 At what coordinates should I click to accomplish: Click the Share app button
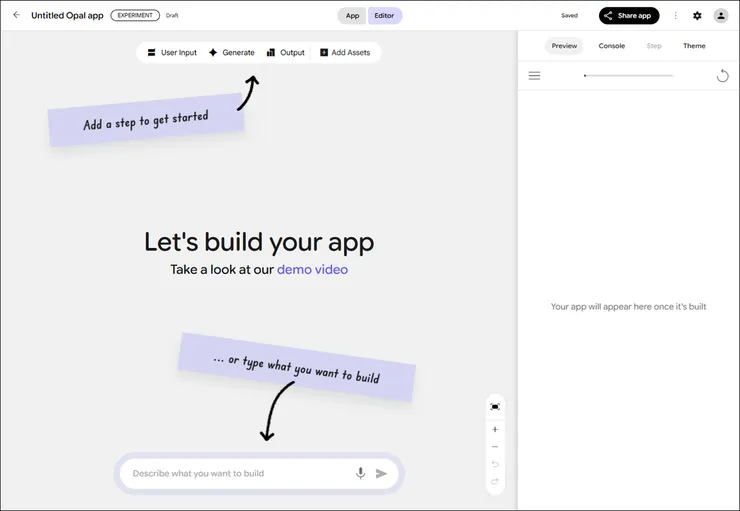click(629, 16)
